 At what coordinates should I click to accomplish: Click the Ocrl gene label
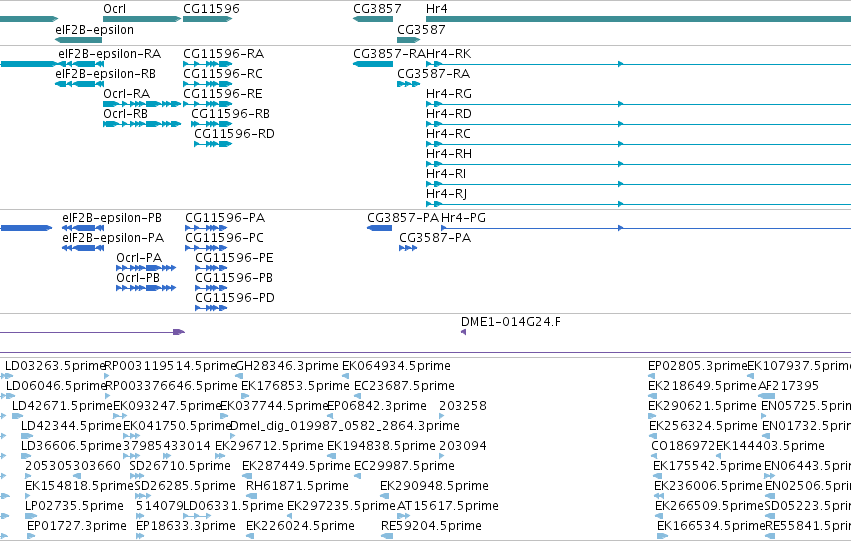115,9
